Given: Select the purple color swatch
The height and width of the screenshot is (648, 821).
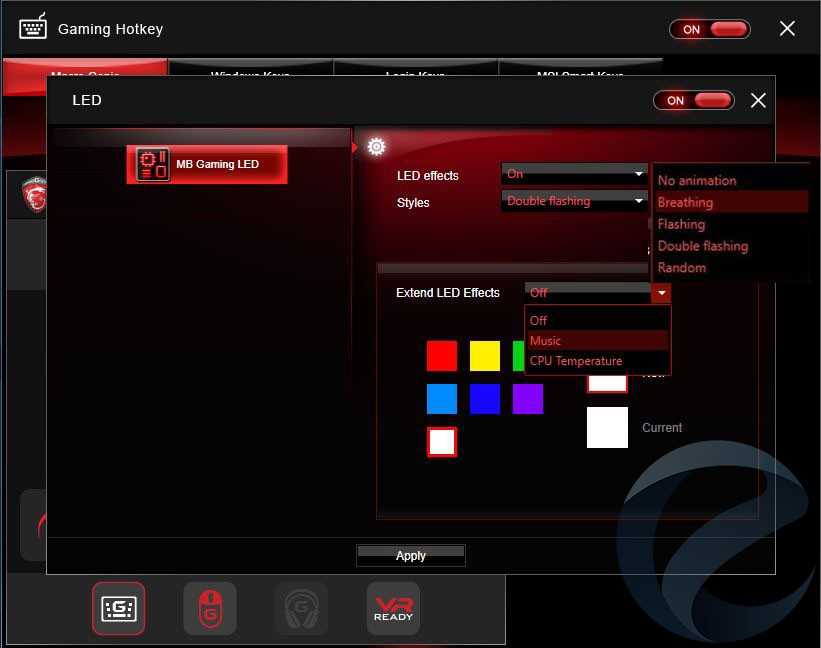Looking at the screenshot, I should click(528, 399).
